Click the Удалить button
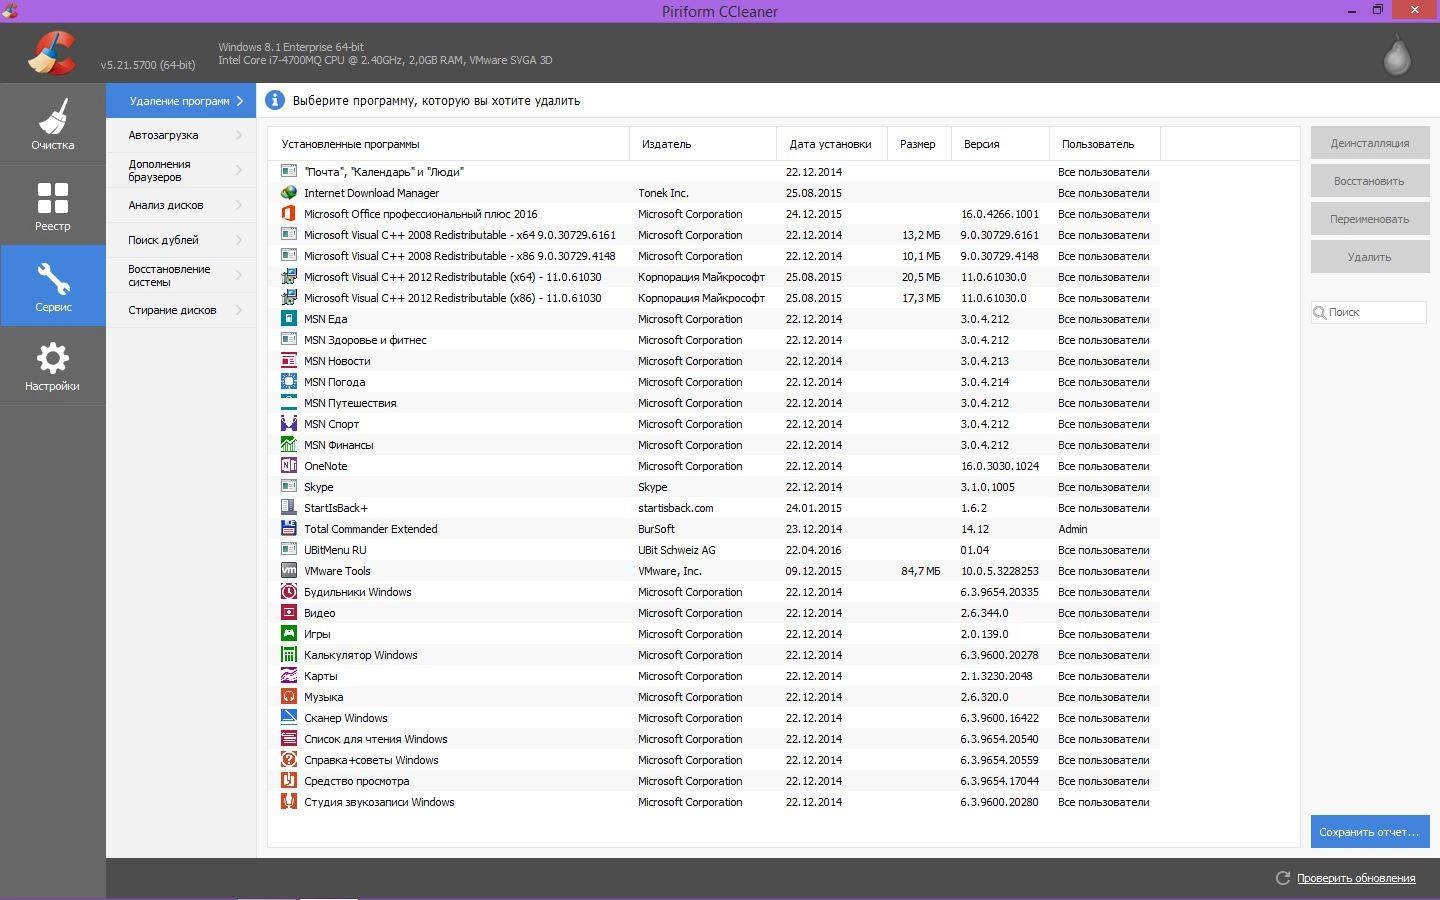 [1370, 257]
